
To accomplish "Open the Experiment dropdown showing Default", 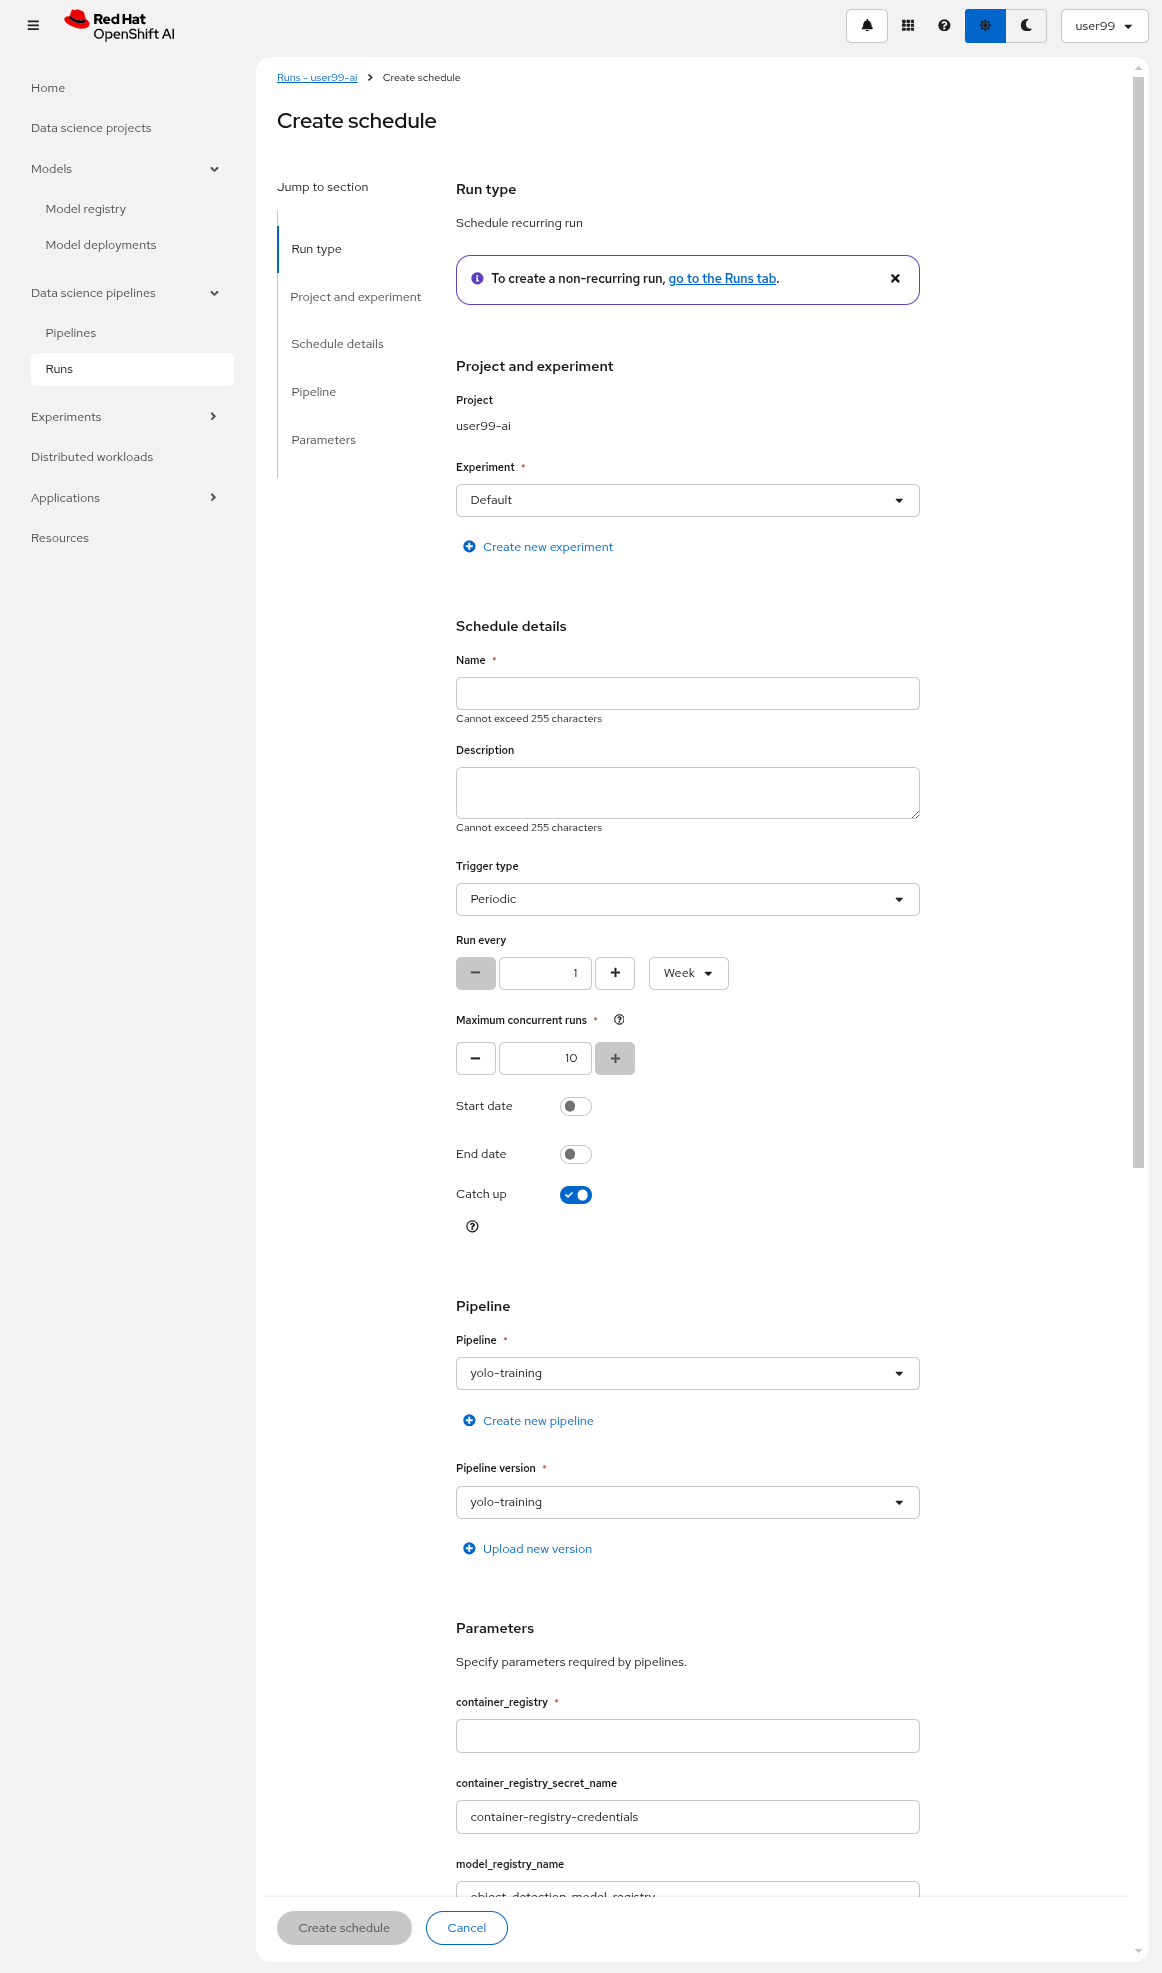I will pyautogui.click(x=688, y=501).
